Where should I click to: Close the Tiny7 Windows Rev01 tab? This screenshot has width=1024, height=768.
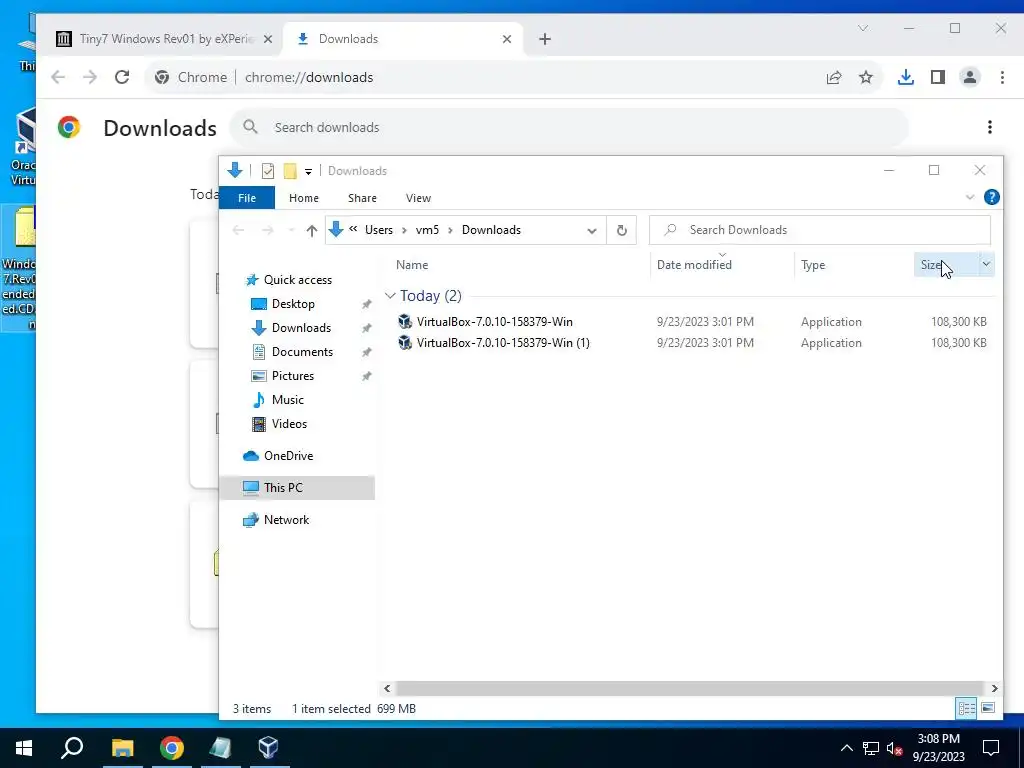[268, 39]
